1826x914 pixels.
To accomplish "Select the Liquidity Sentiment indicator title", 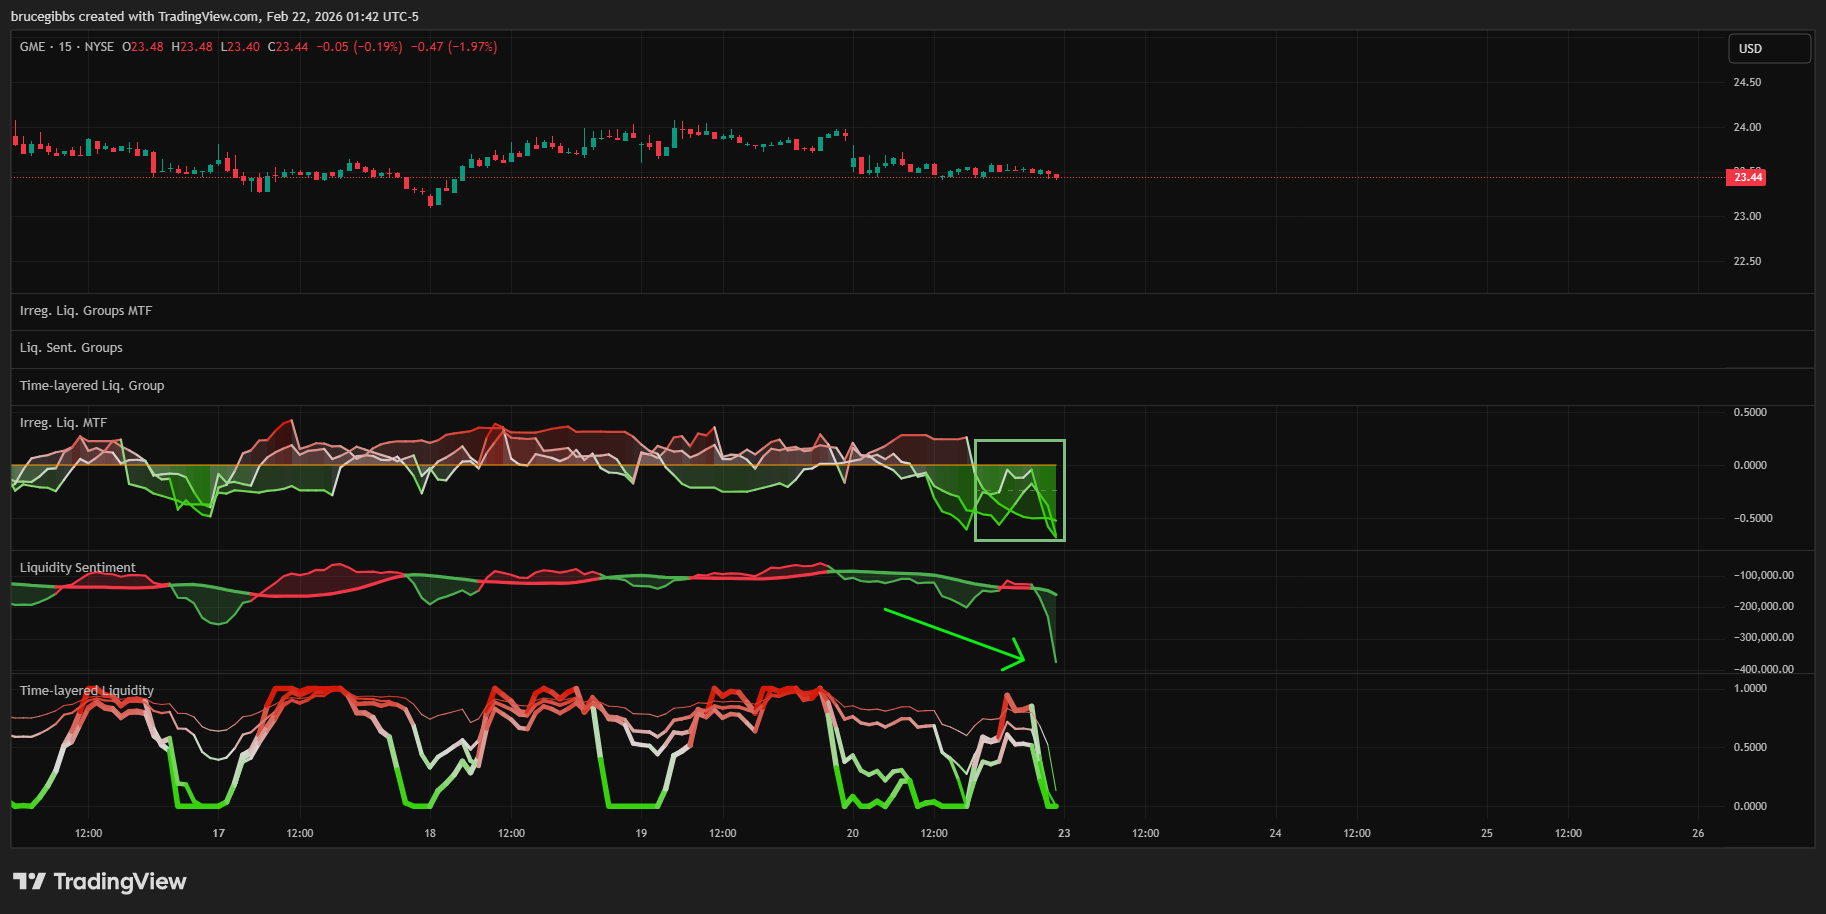I will click(77, 568).
